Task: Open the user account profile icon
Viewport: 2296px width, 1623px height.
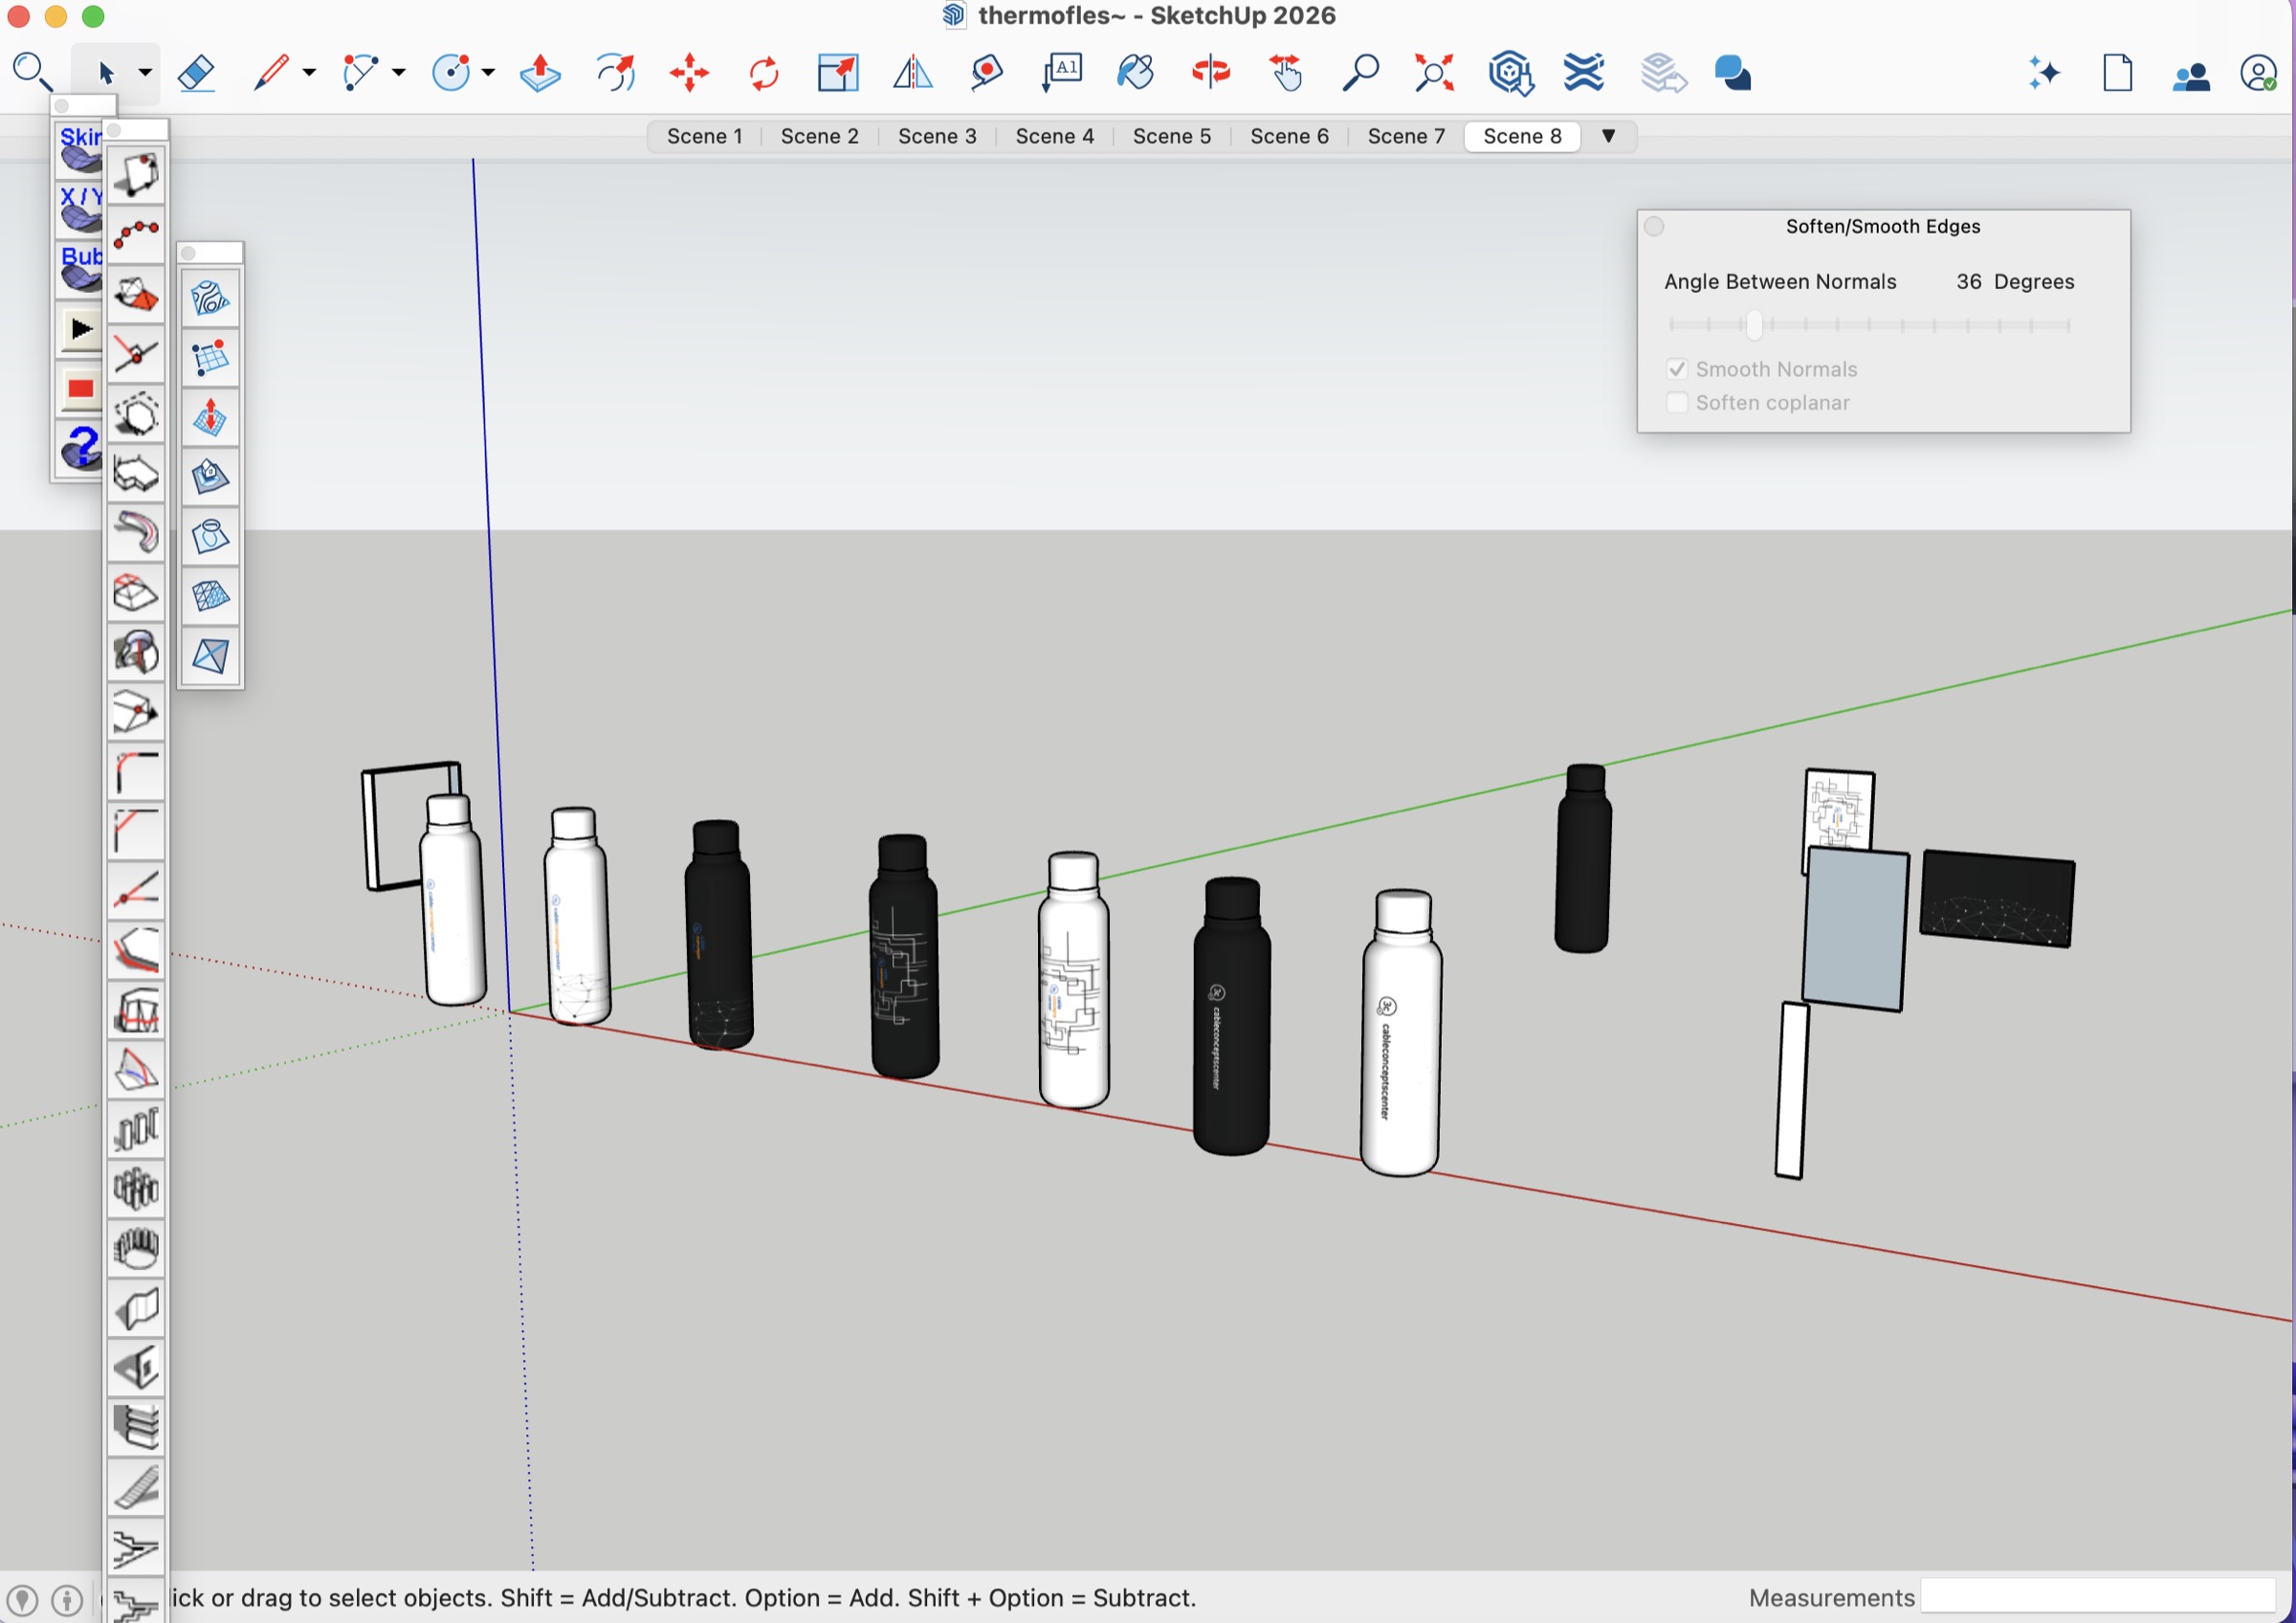Action: [x=2258, y=73]
